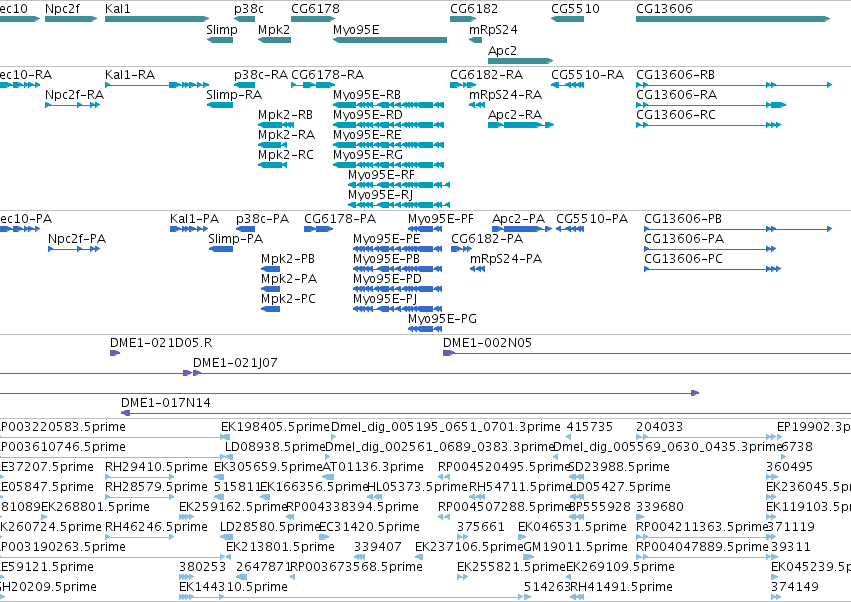This screenshot has width=851, height=602.
Task: Click the Myo95E-RG transcript label
Action: click(x=368, y=155)
